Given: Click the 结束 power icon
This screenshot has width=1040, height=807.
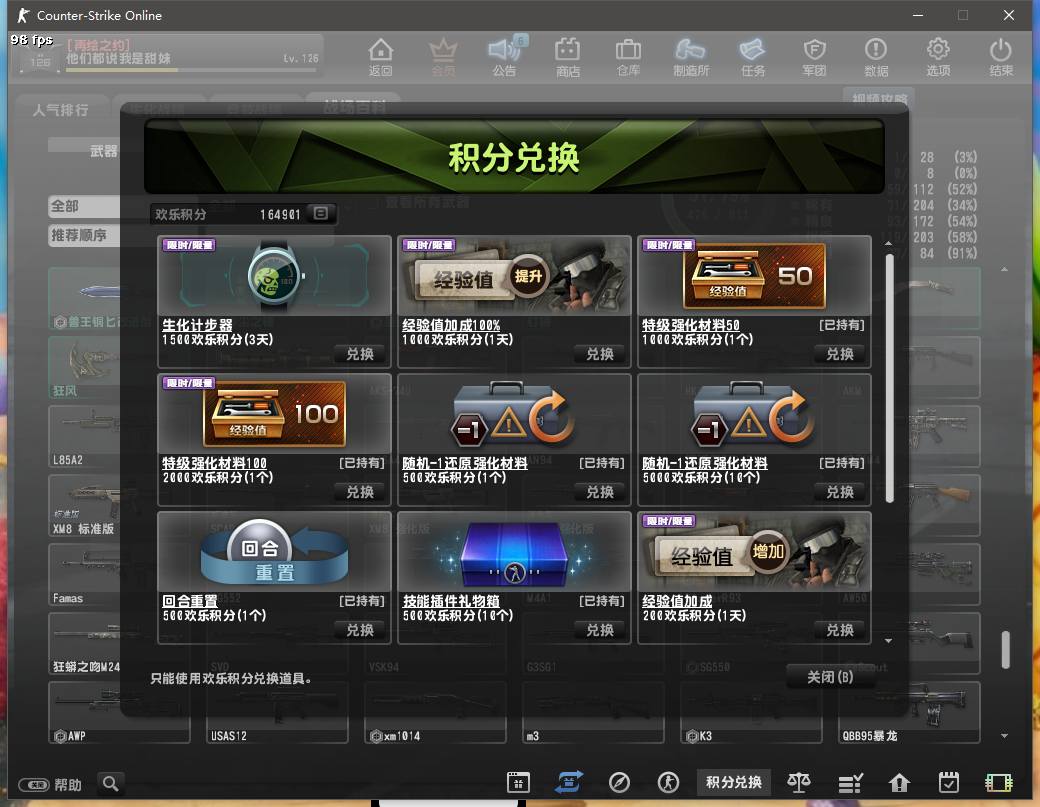Looking at the screenshot, I should tap(1000, 57).
